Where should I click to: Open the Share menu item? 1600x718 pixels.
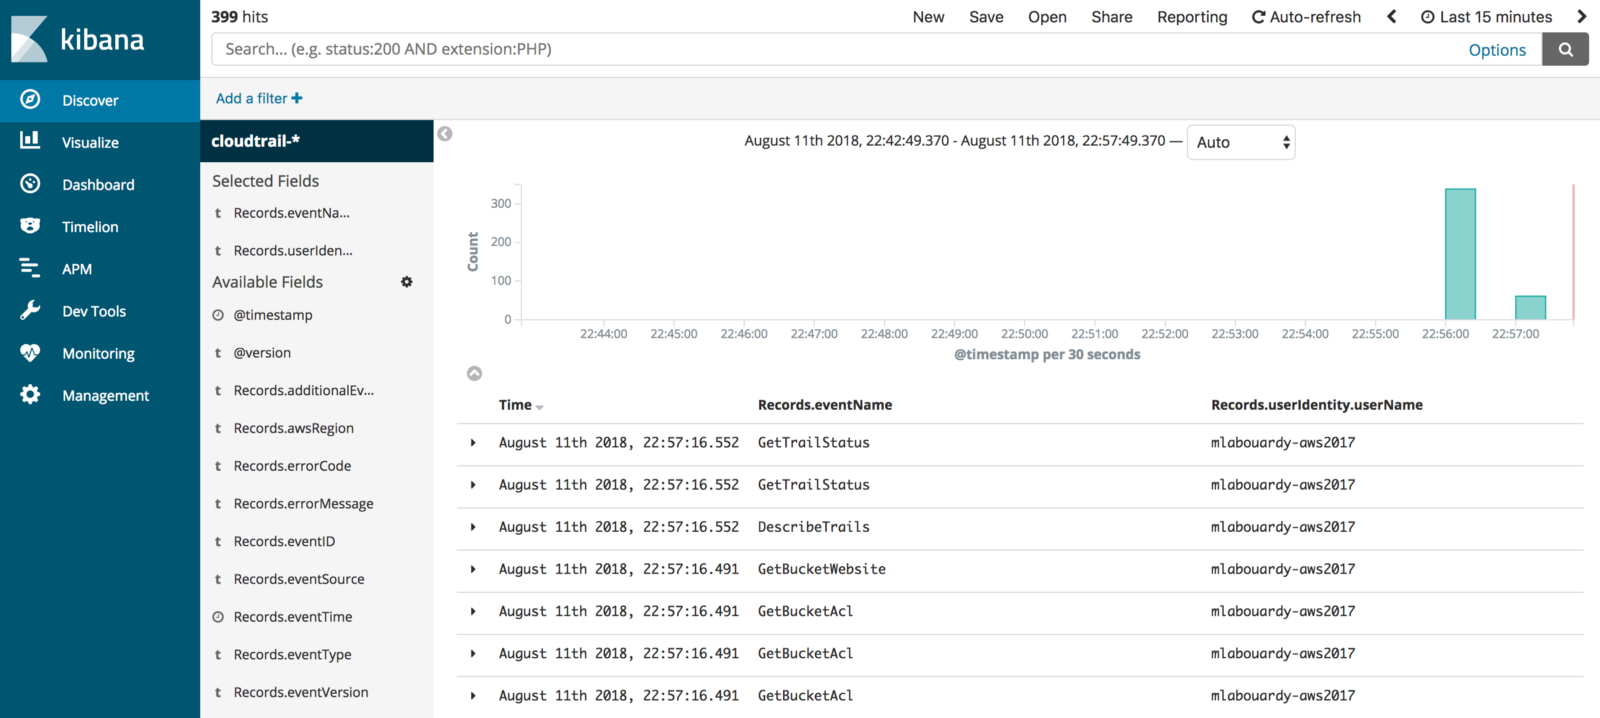coord(1112,17)
